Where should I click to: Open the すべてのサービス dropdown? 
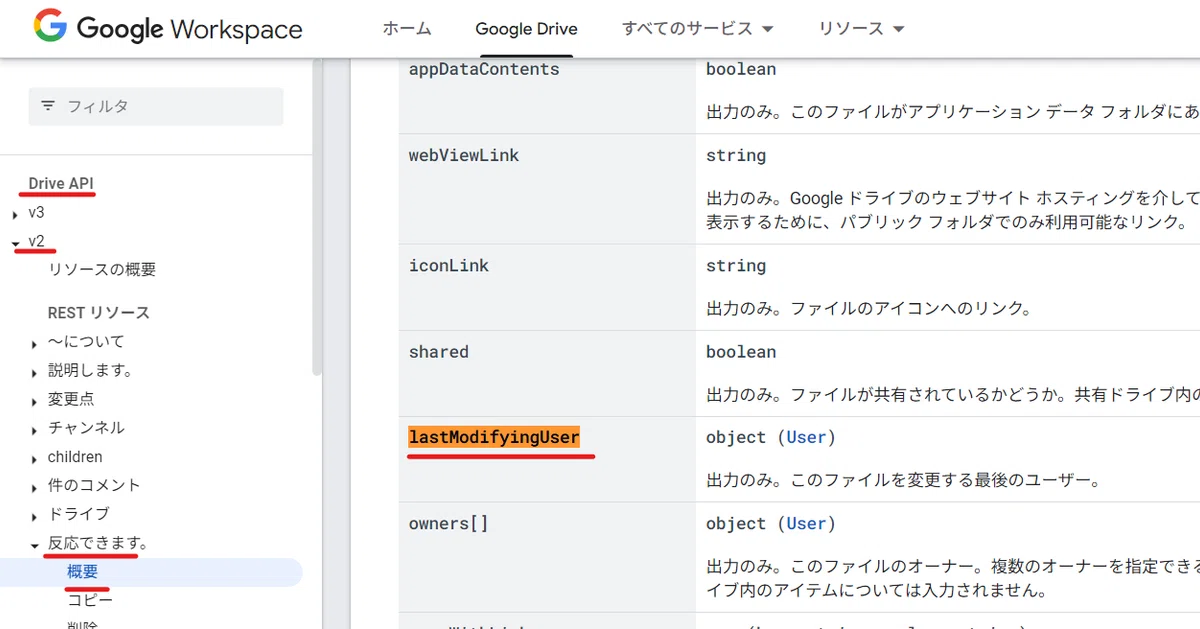pos(697,28)
